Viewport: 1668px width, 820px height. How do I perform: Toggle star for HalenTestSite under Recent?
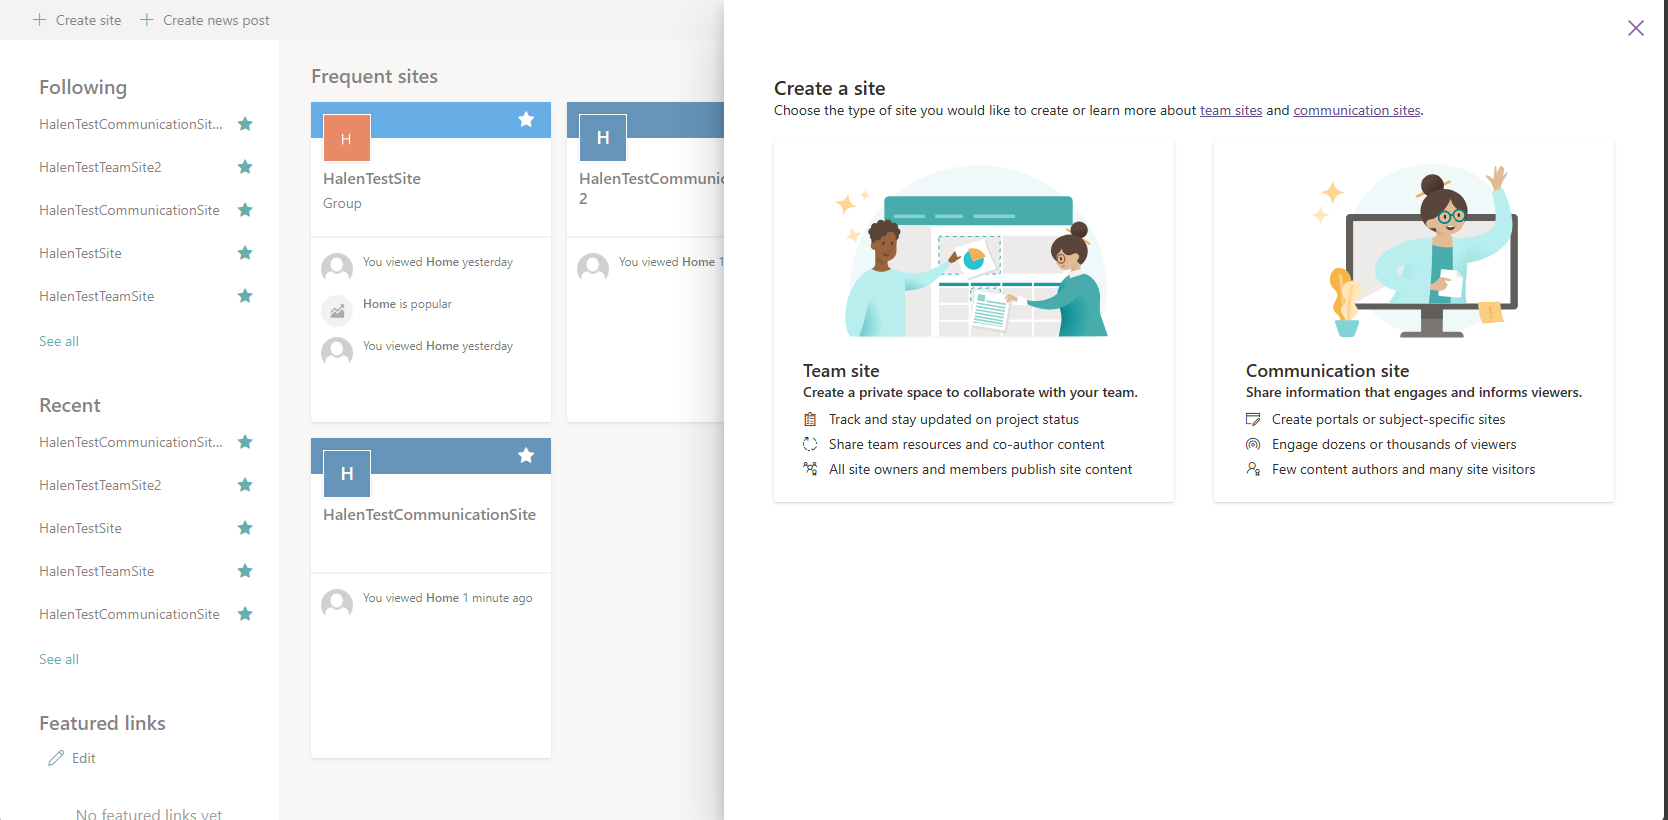(x=245, y=528)
